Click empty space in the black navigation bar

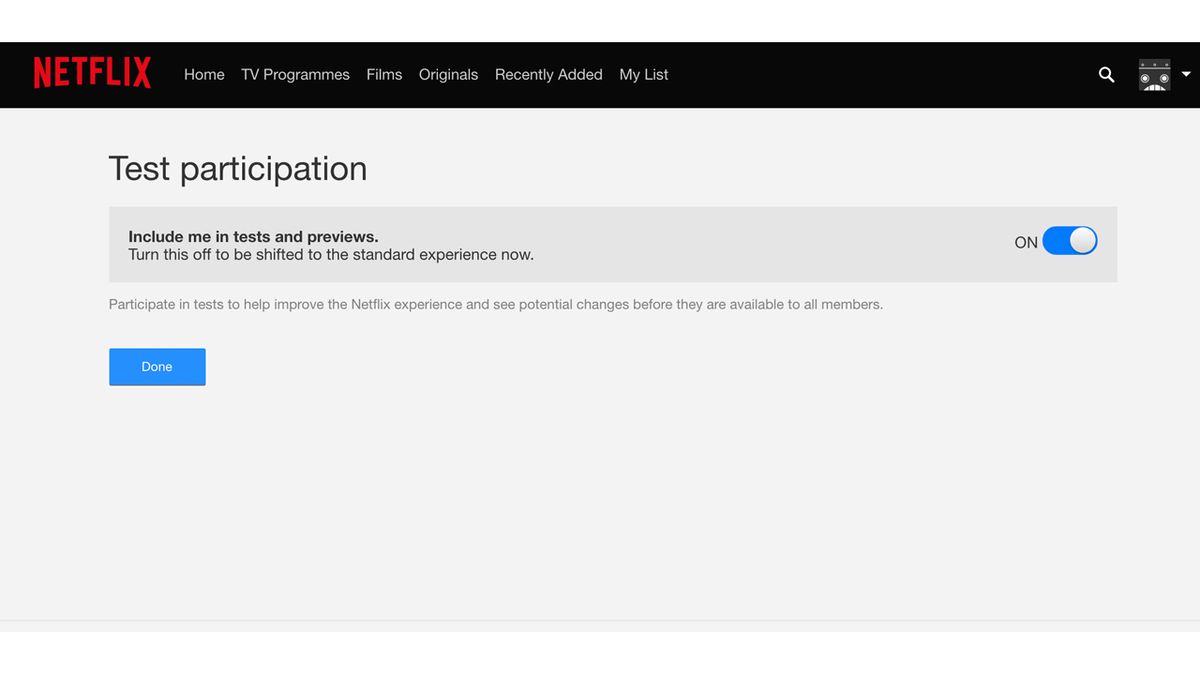pos(880,75)
